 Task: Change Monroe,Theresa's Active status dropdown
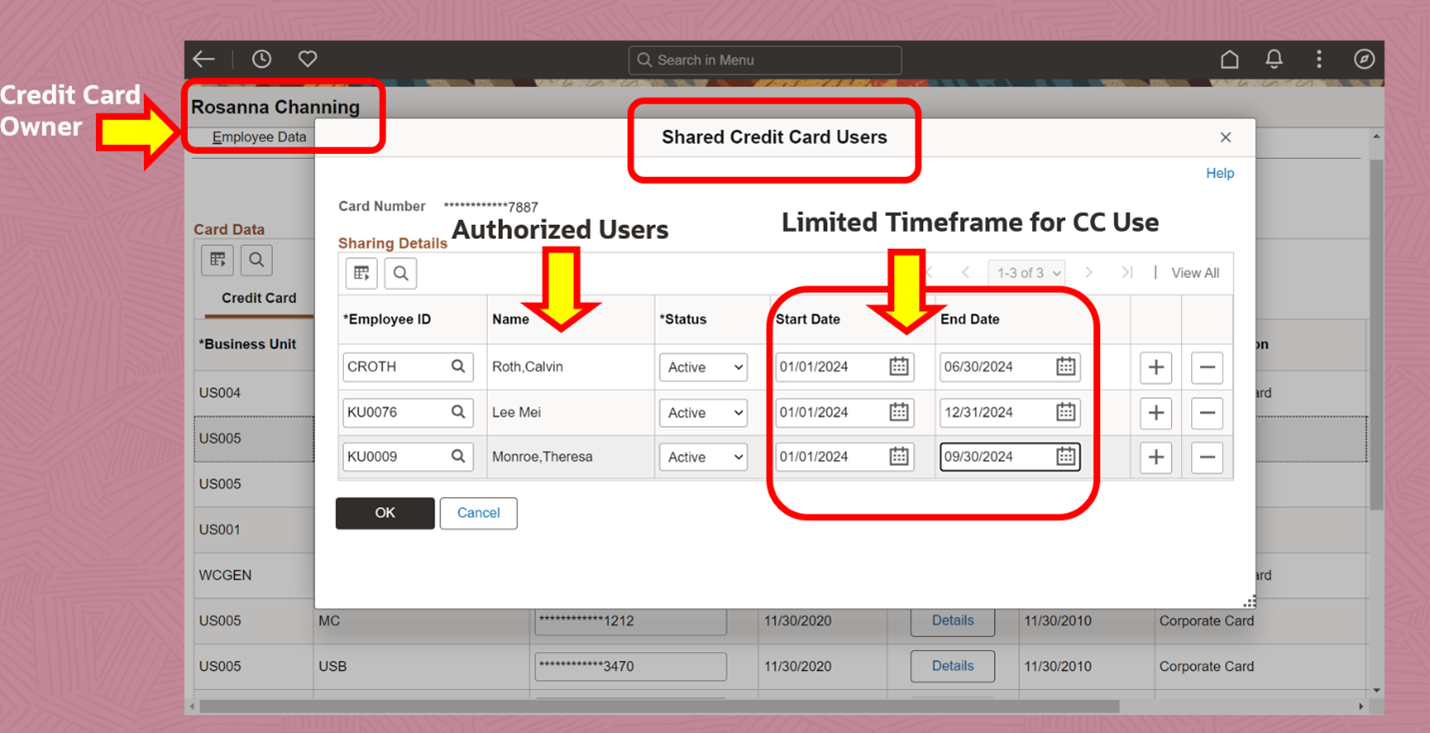703,457
